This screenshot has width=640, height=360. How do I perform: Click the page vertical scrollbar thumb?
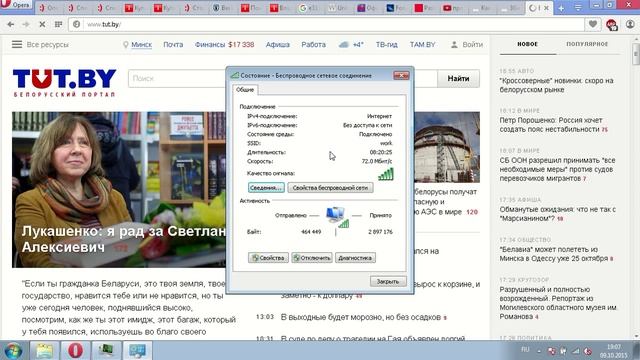point(636,54)
